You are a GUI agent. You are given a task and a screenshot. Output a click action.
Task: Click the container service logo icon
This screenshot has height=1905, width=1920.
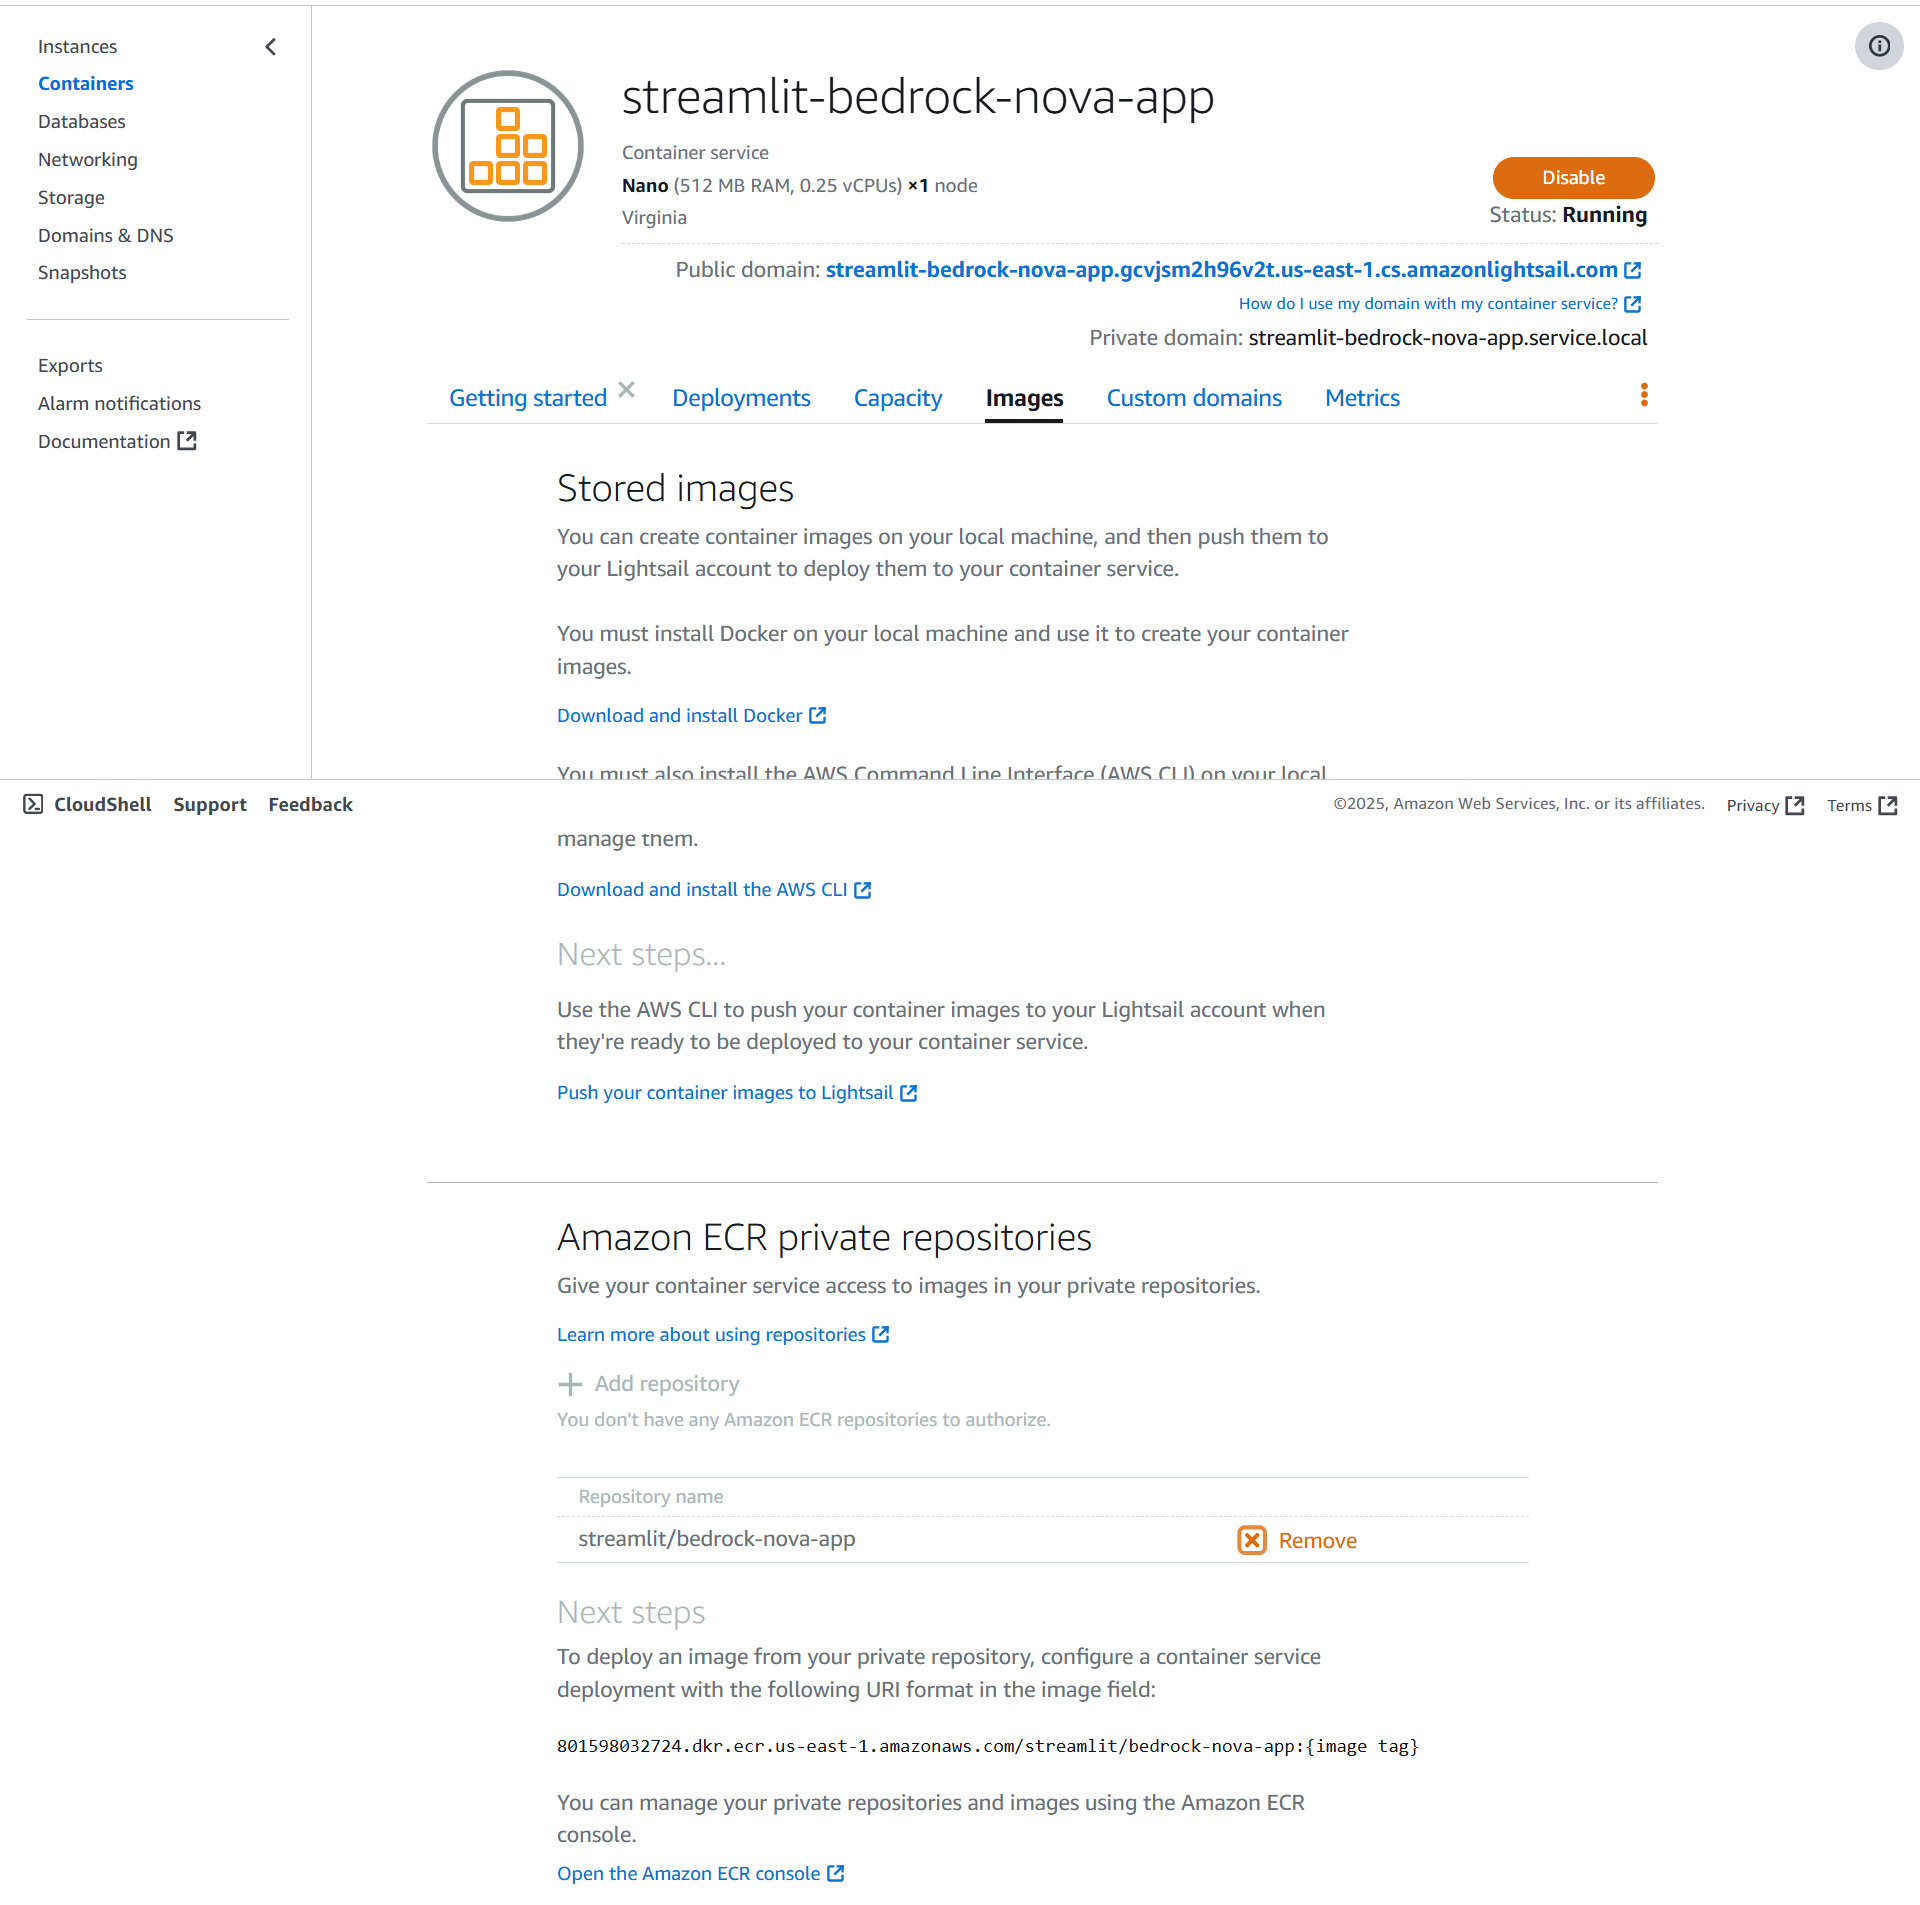pyautogui.click(x=508, y=146)
